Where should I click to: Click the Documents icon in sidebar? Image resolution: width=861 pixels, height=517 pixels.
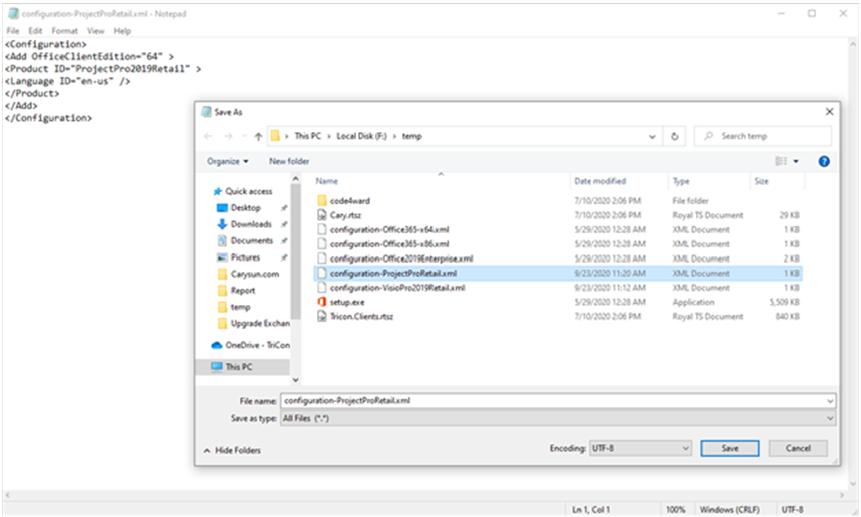(x=222, y=240)
